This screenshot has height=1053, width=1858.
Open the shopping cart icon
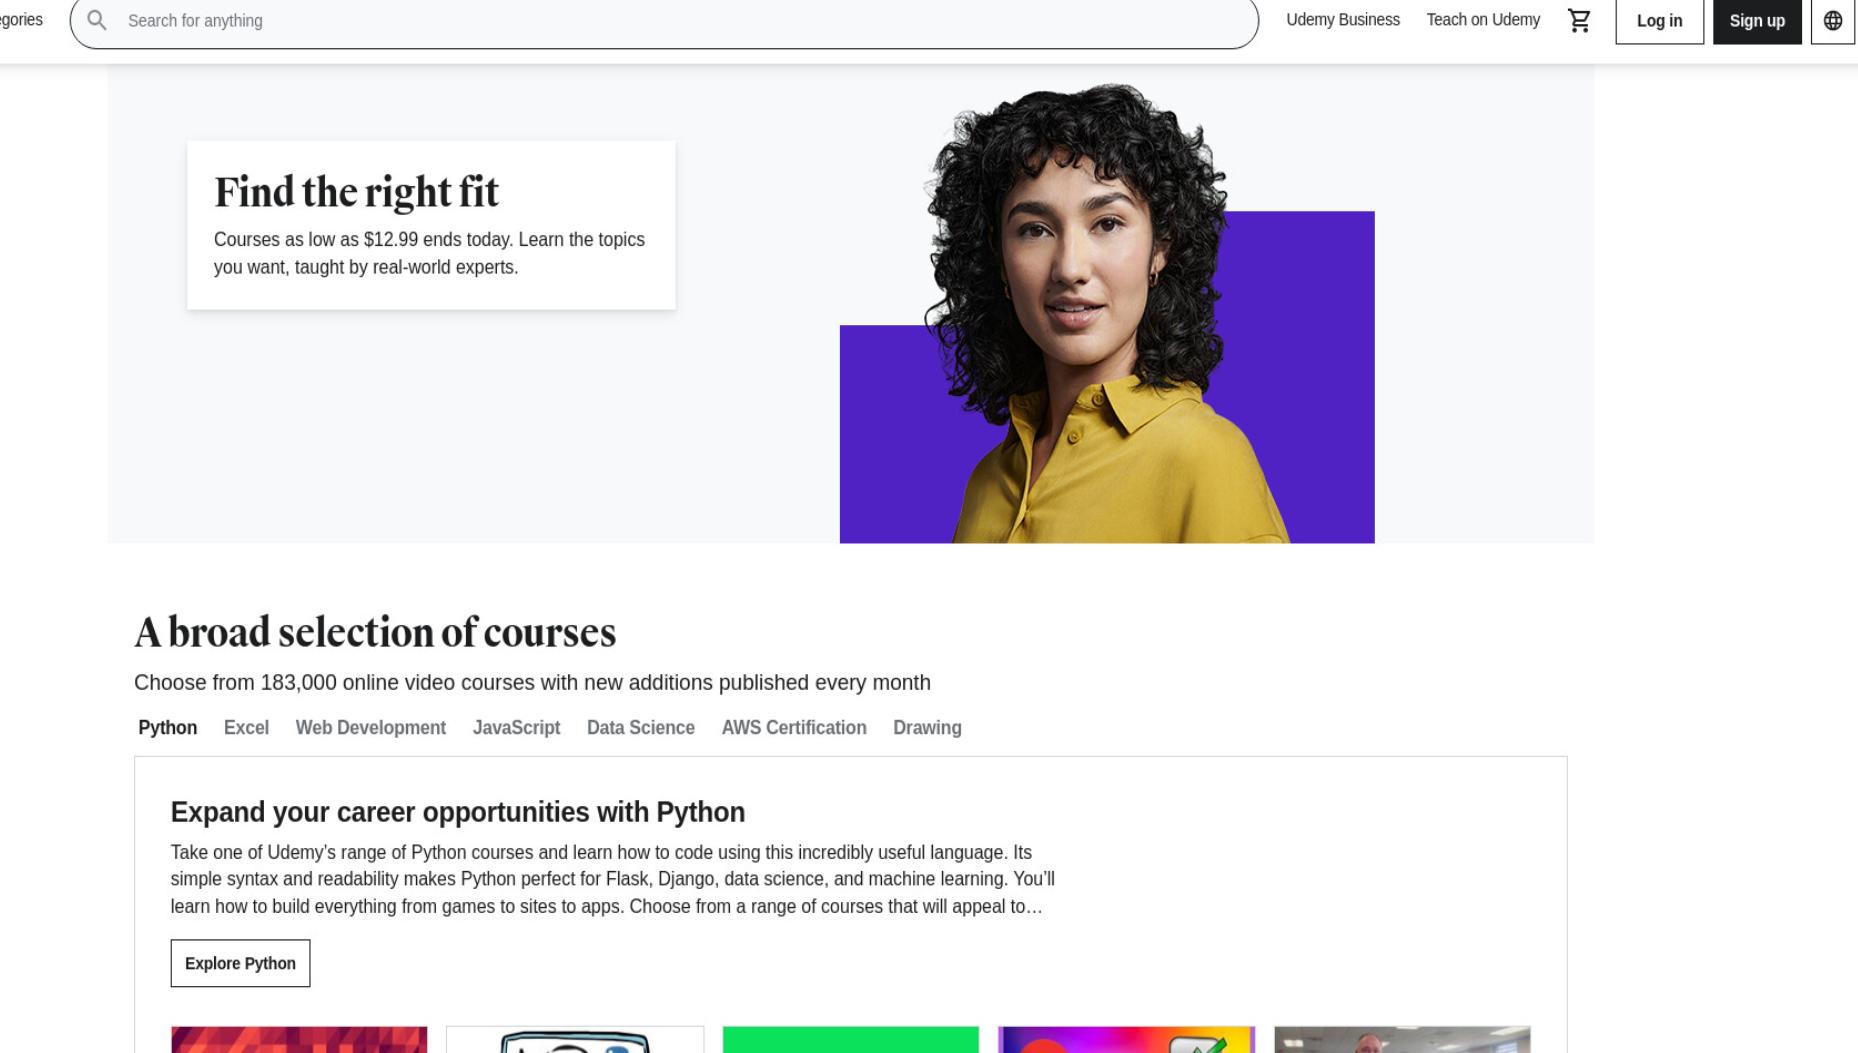[x=1579, y=20]
